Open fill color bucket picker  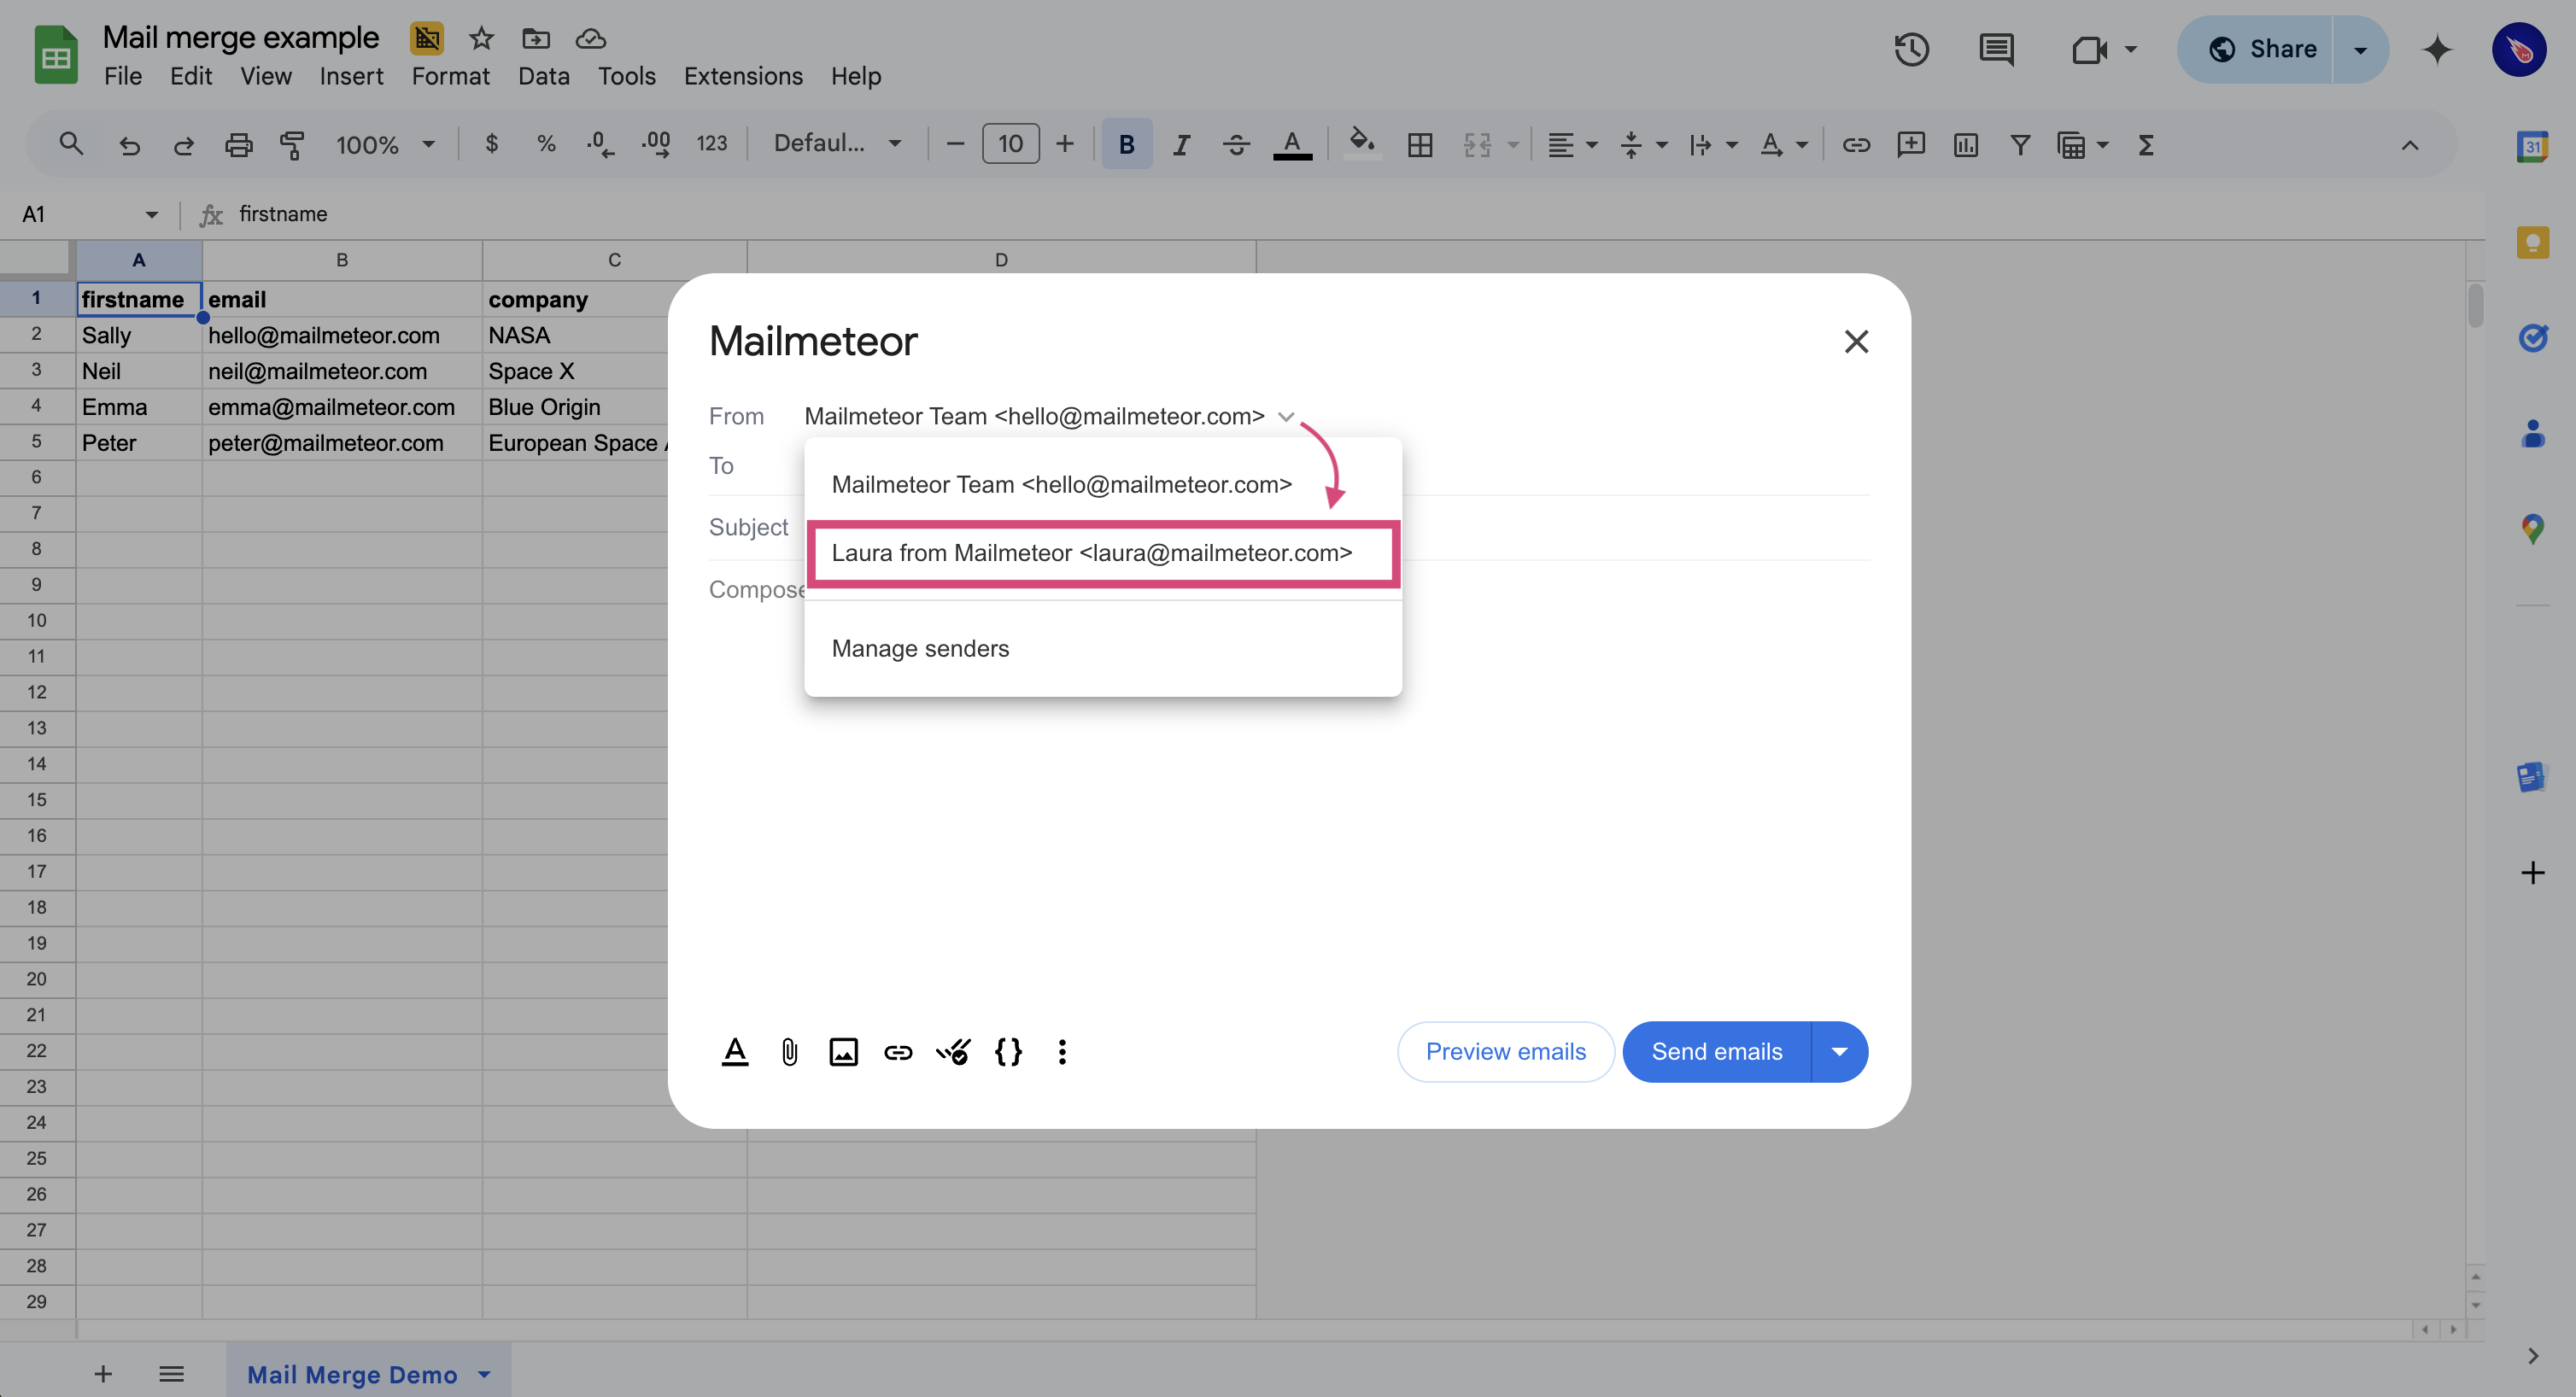tap(1362, 143)
